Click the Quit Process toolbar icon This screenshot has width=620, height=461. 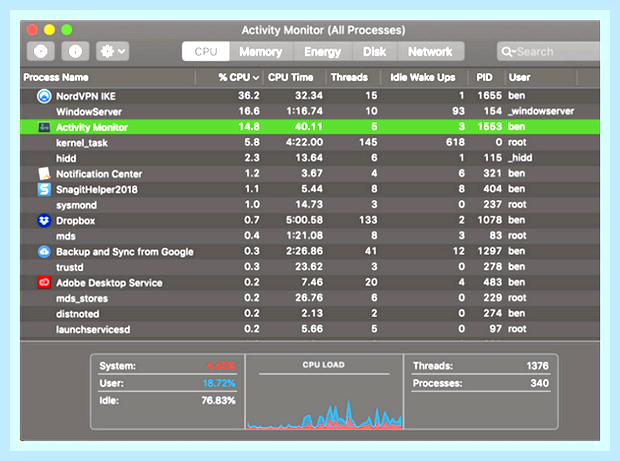point(41,51)
